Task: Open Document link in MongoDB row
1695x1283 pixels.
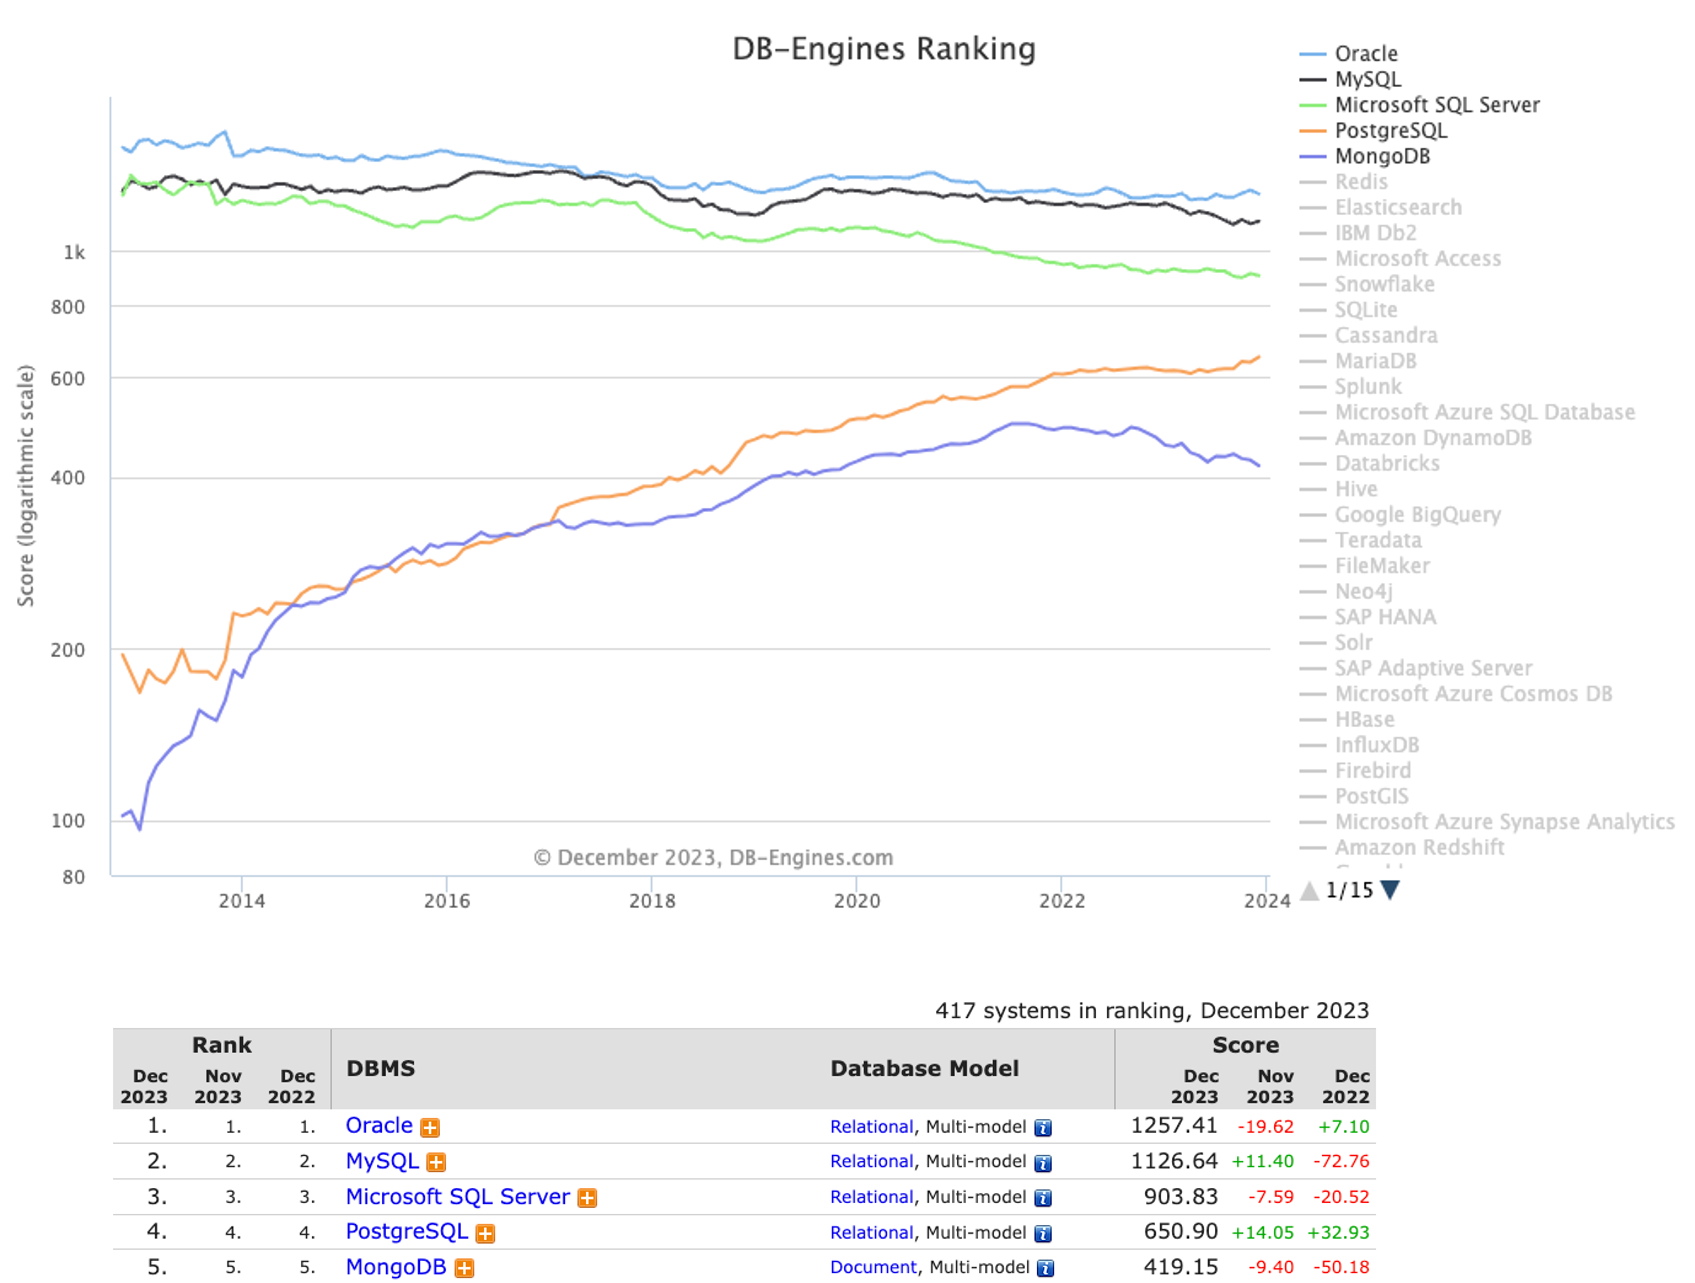Action: tap(873, 1267)
